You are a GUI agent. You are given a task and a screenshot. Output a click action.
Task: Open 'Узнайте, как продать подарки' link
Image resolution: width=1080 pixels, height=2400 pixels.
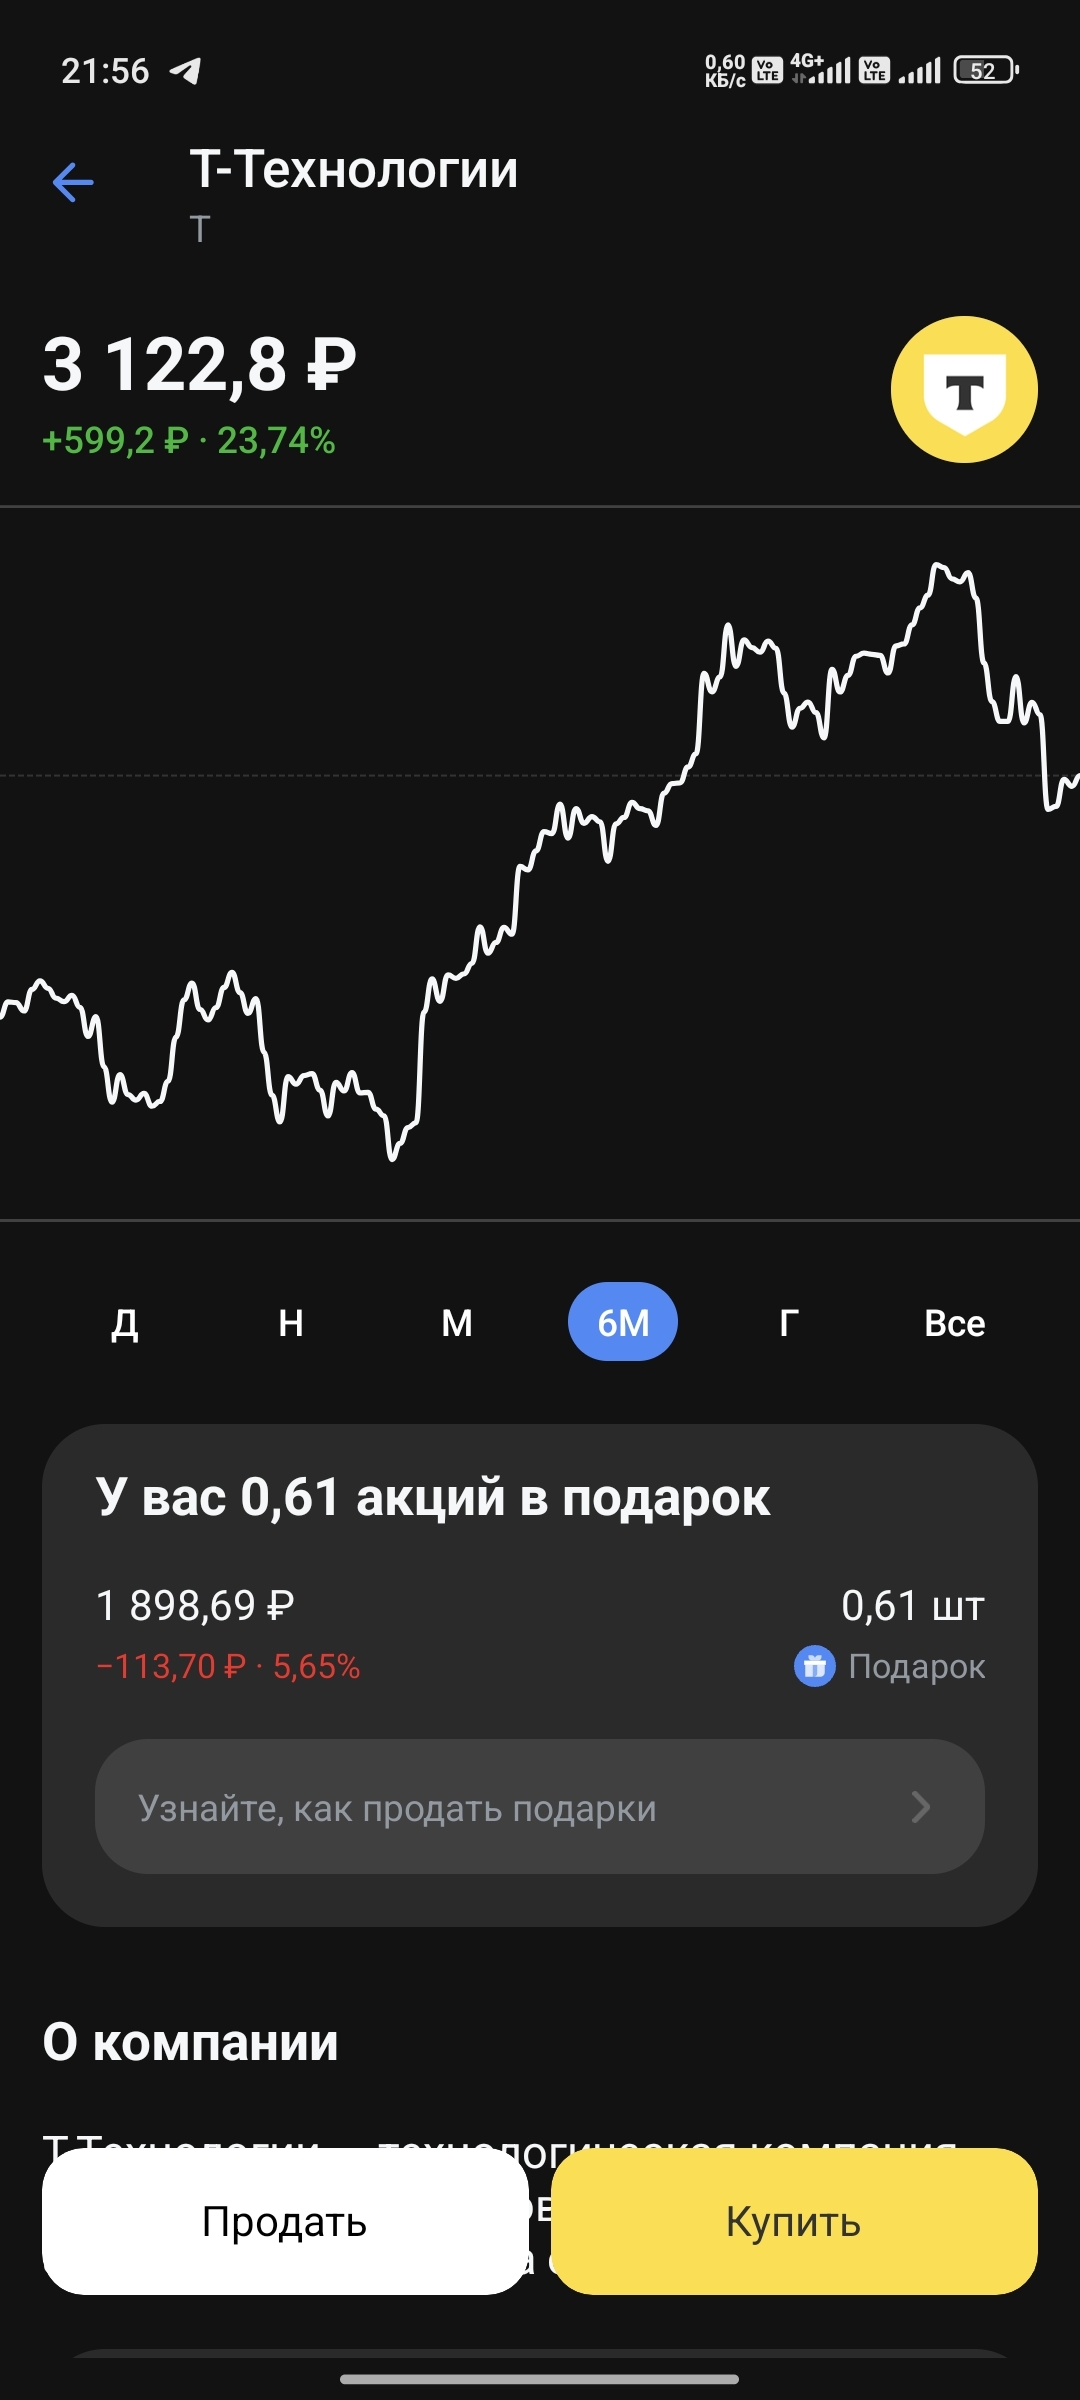click(398, 1808)
